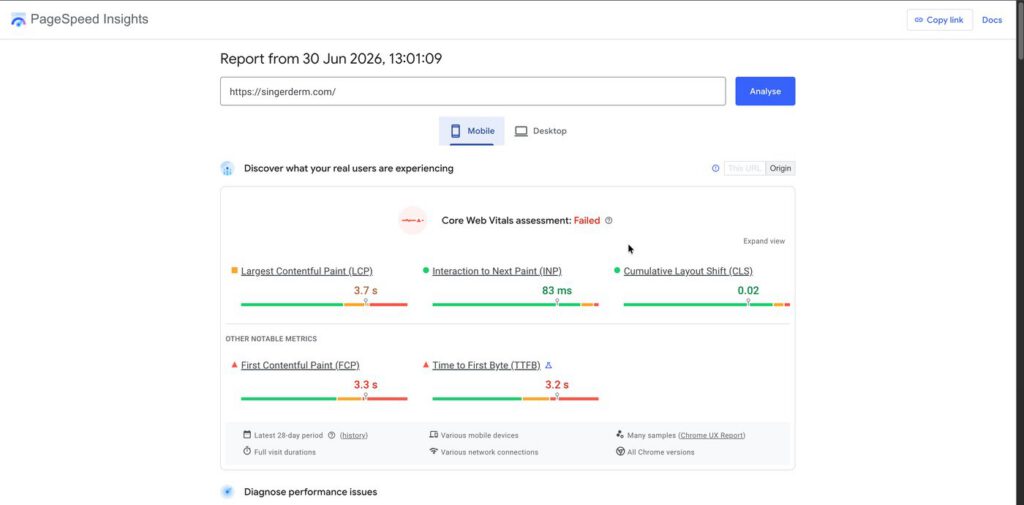Click the Report from 30 Jun 2026 heading
Image resolution: width=1024 pixels, height=505 pixels.
[x=331, y=59]
